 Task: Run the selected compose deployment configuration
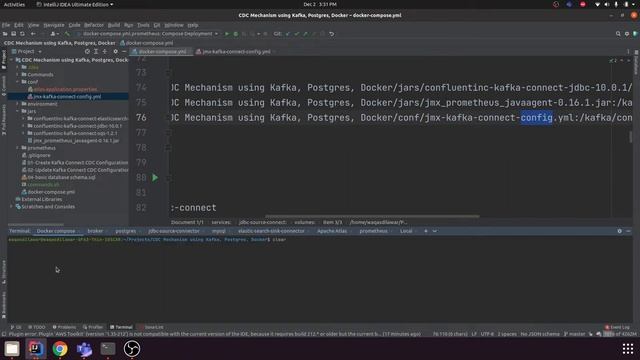(x=227, y=34)
